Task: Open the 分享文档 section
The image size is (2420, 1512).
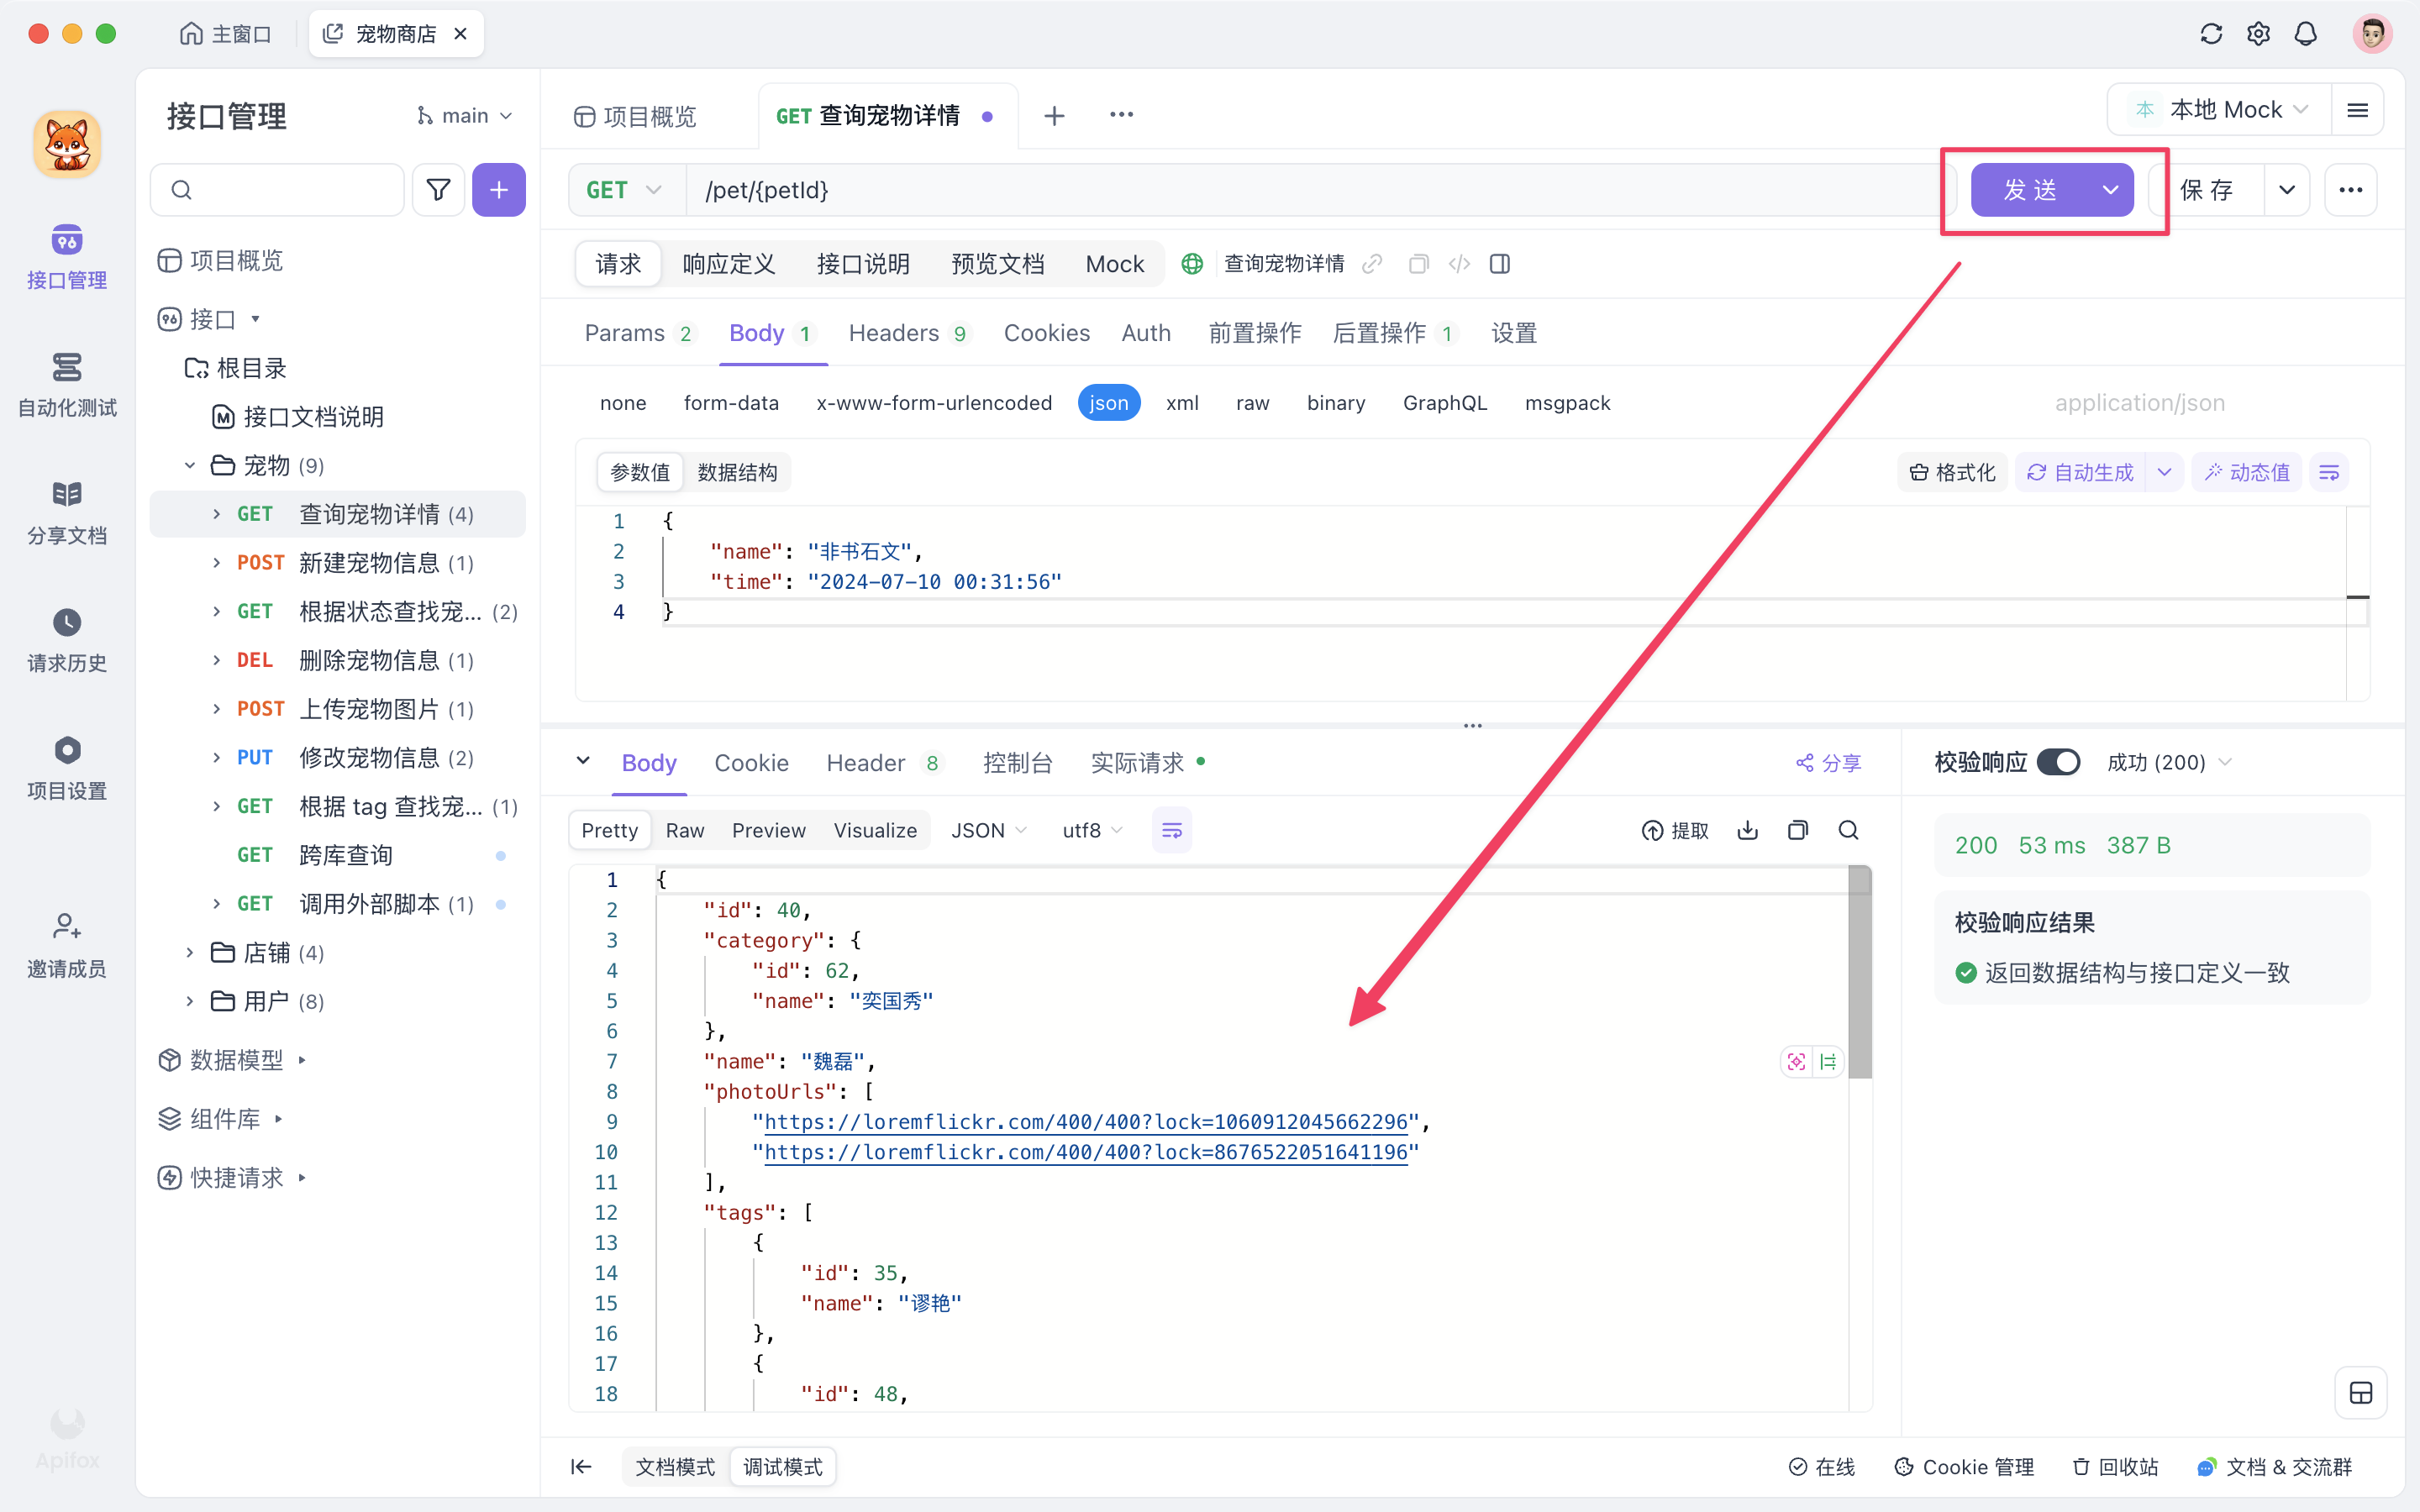Action: (66, 510)
